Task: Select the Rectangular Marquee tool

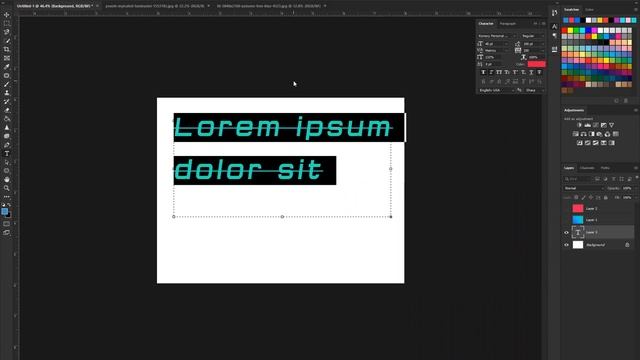Action: pos(7,23)
